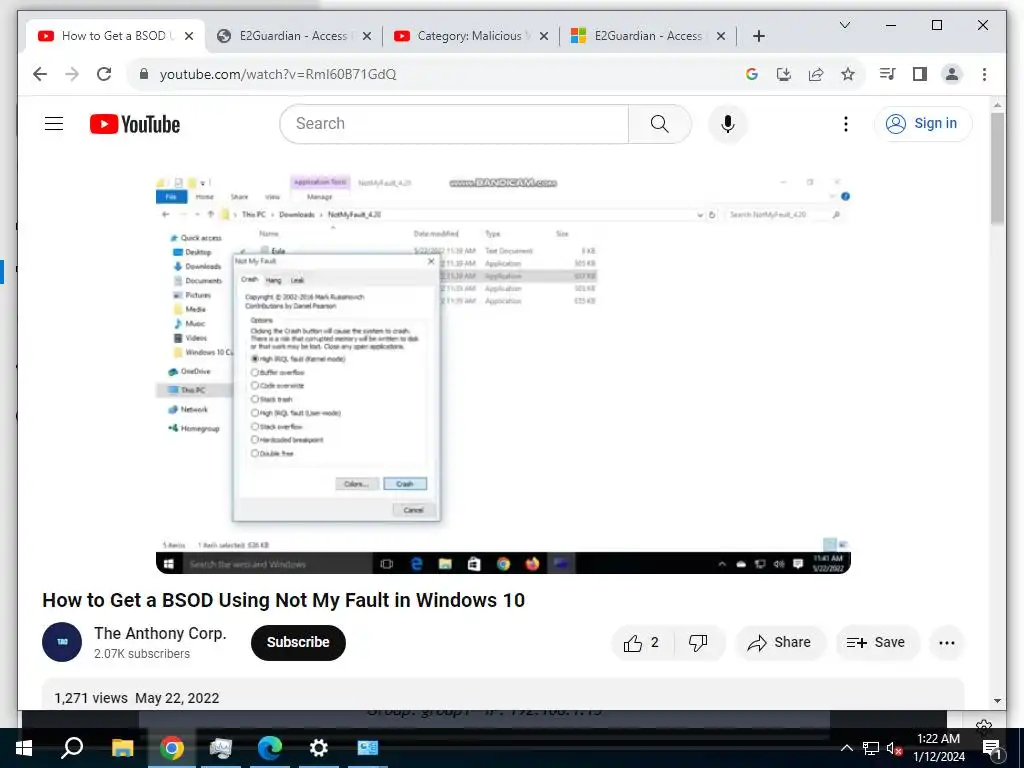
Task: Open a new Chrome tab
Action: point(758,36)
